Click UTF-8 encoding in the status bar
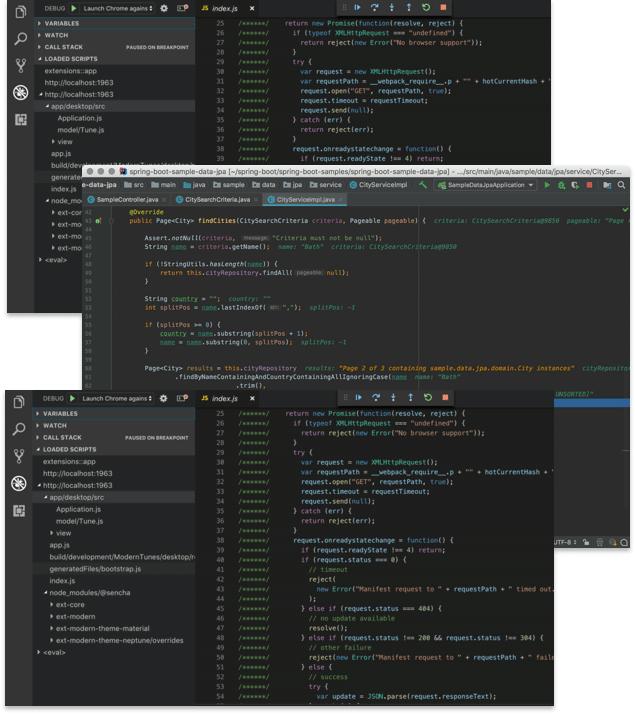Viewport: 635px width, 716px height. [x=566, y=542]
